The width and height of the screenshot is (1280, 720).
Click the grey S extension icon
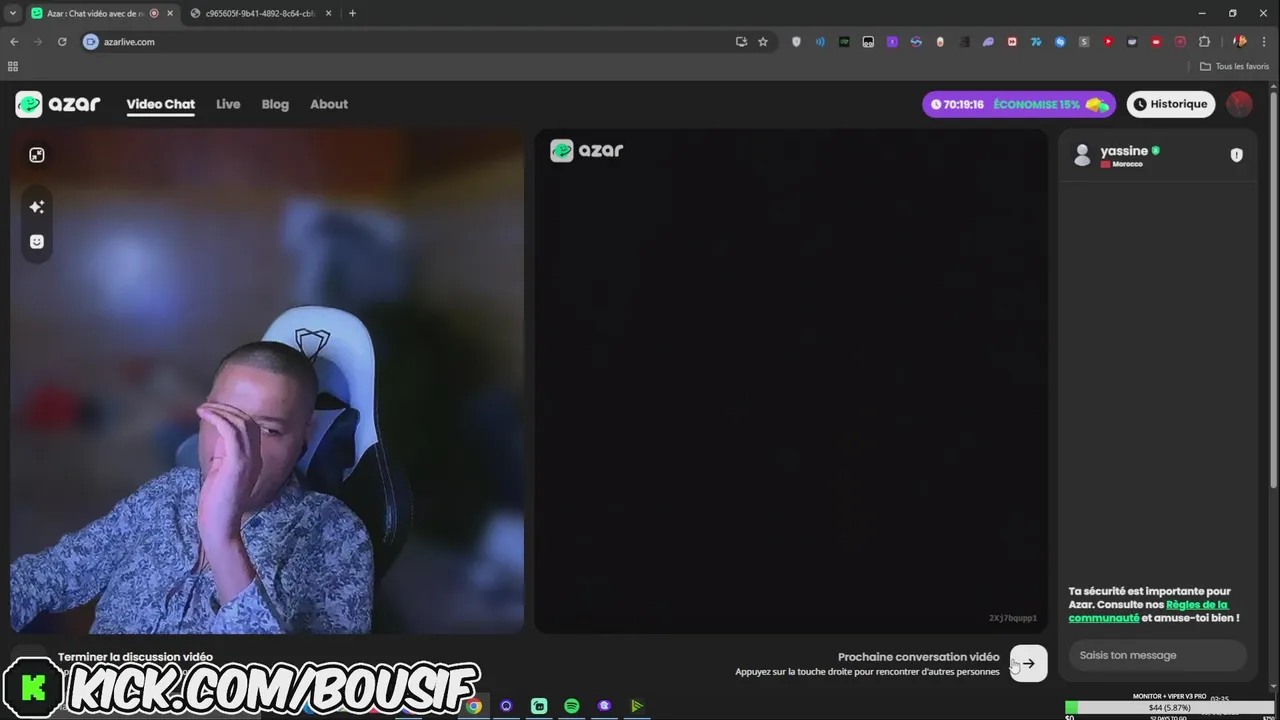click(x=1084, y=42)
